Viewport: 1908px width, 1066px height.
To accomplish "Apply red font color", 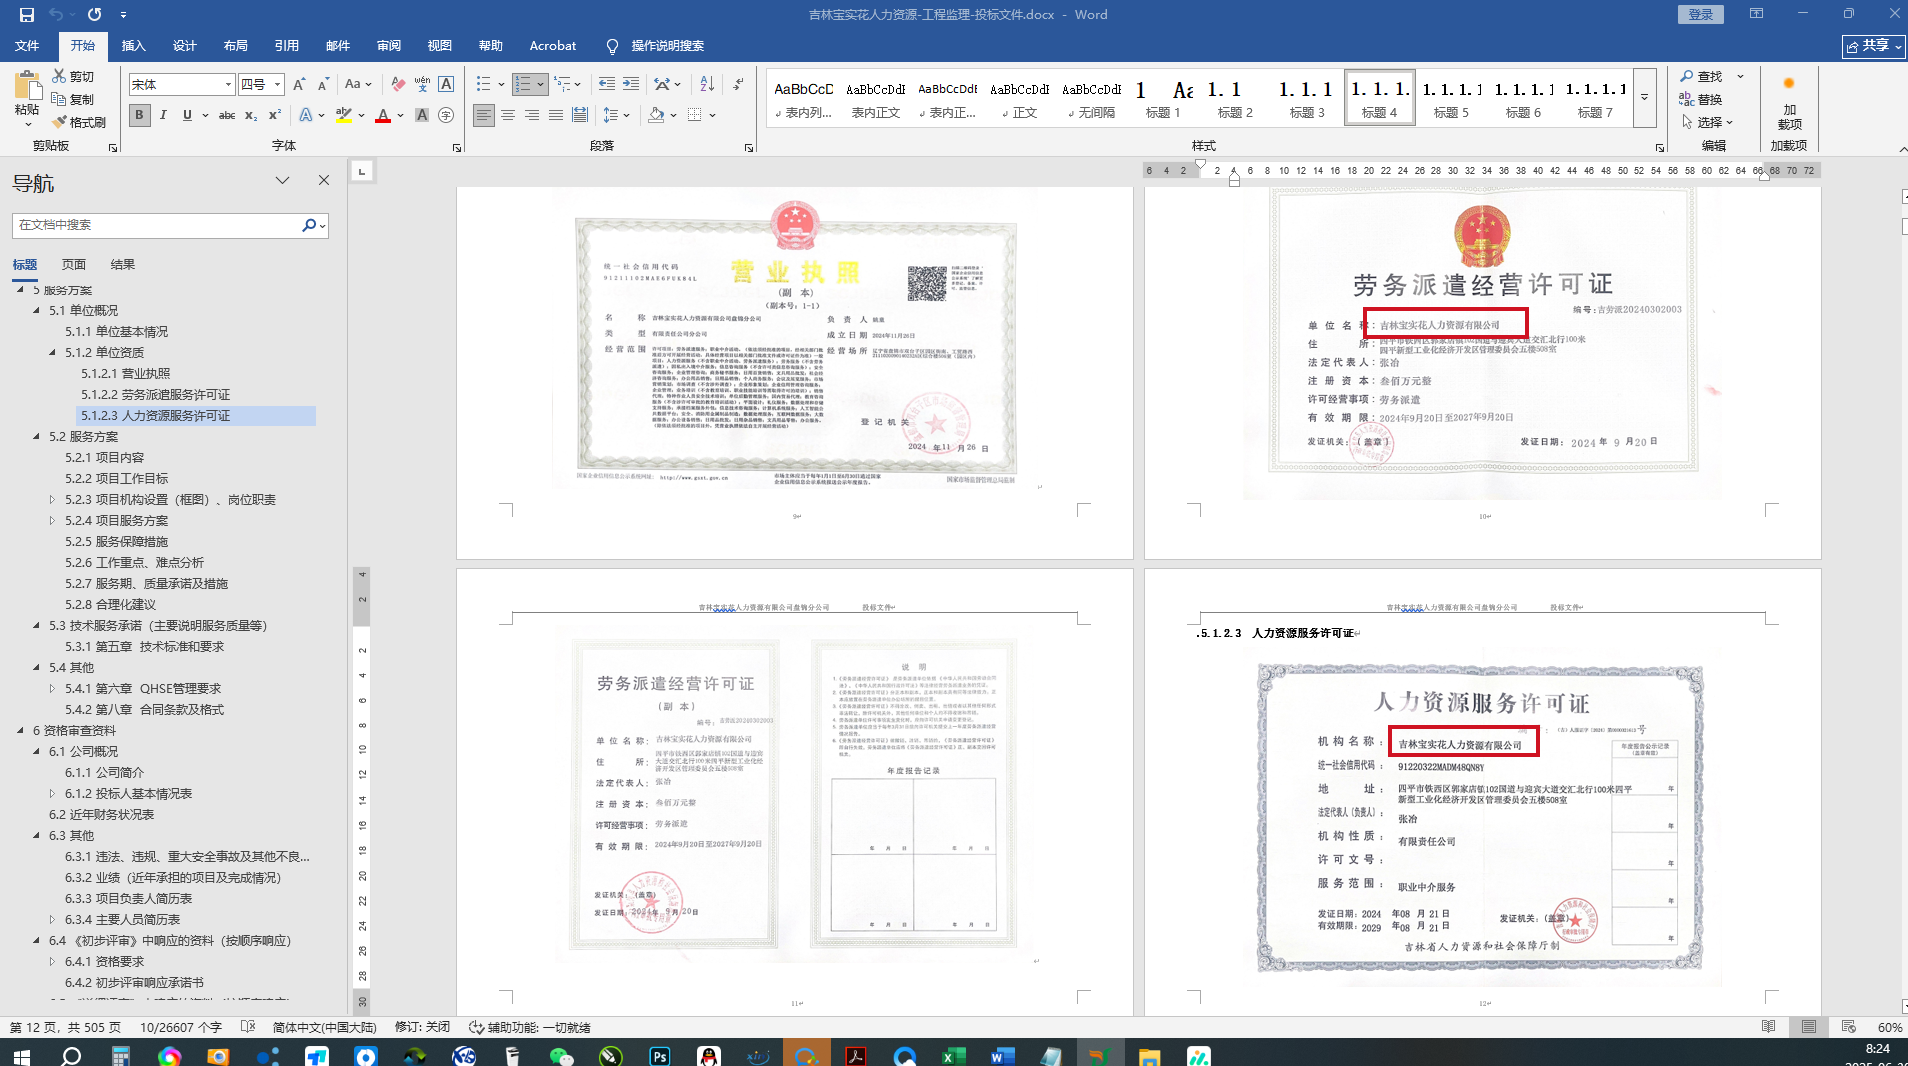I will 383,116.
